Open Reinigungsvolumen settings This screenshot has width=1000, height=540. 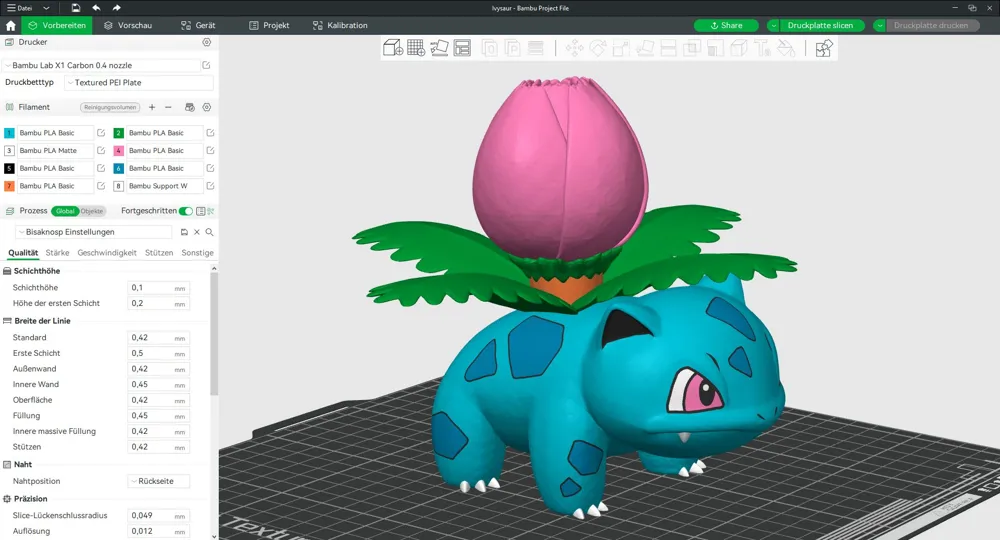coord(110,107)
